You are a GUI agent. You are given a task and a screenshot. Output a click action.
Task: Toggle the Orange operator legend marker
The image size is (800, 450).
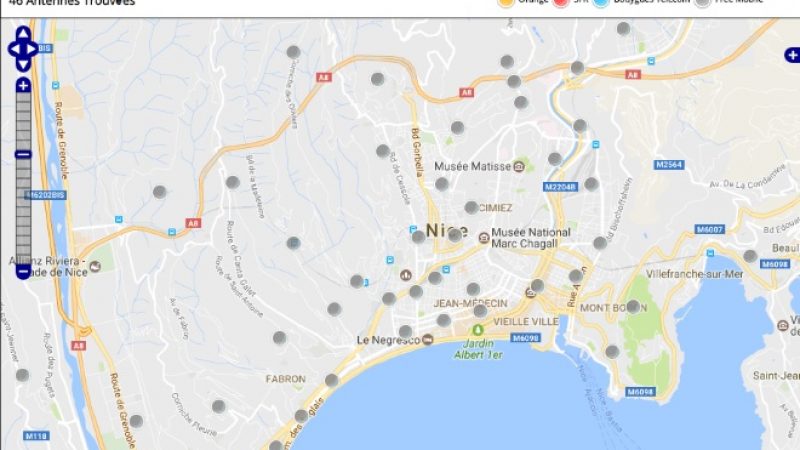[x=506, y=3]
